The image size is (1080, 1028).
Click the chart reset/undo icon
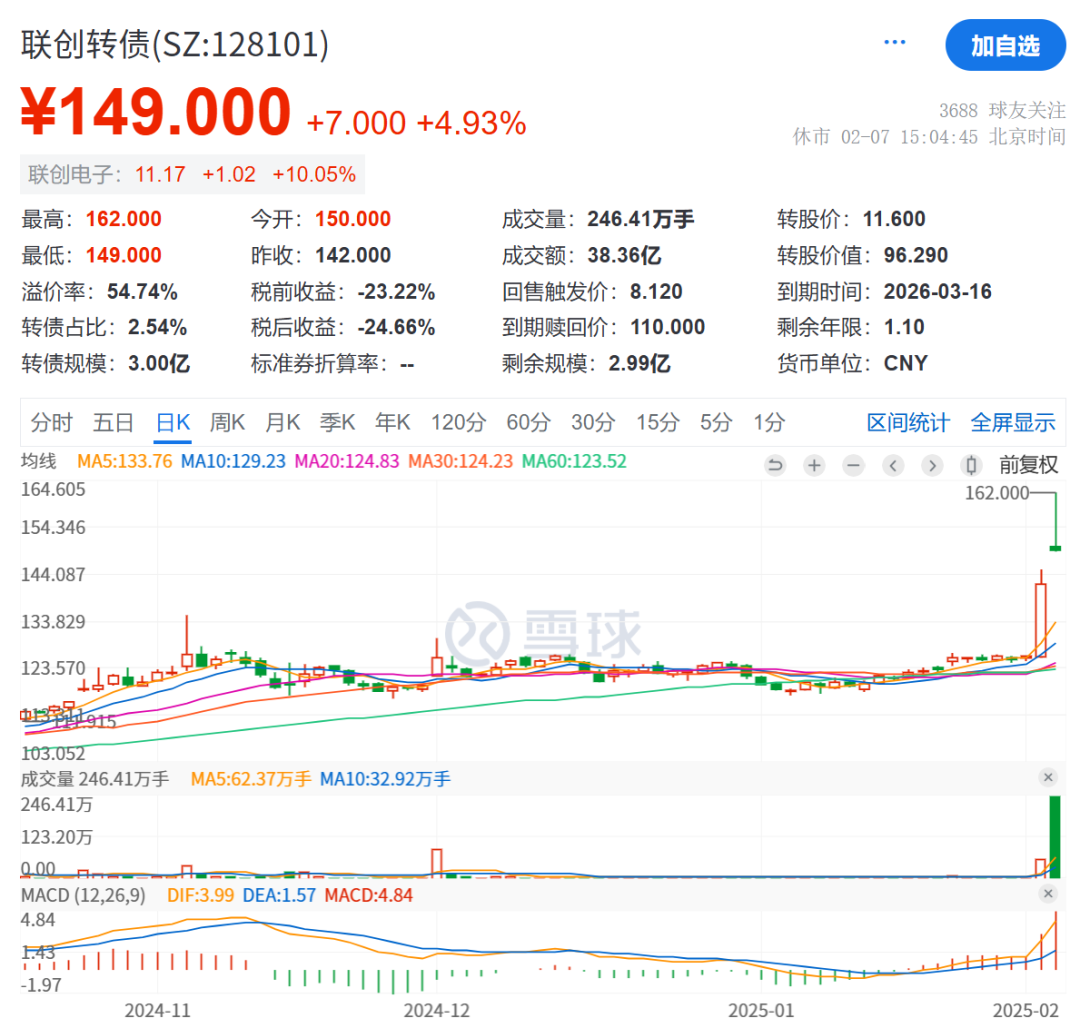tap(775, 465)
